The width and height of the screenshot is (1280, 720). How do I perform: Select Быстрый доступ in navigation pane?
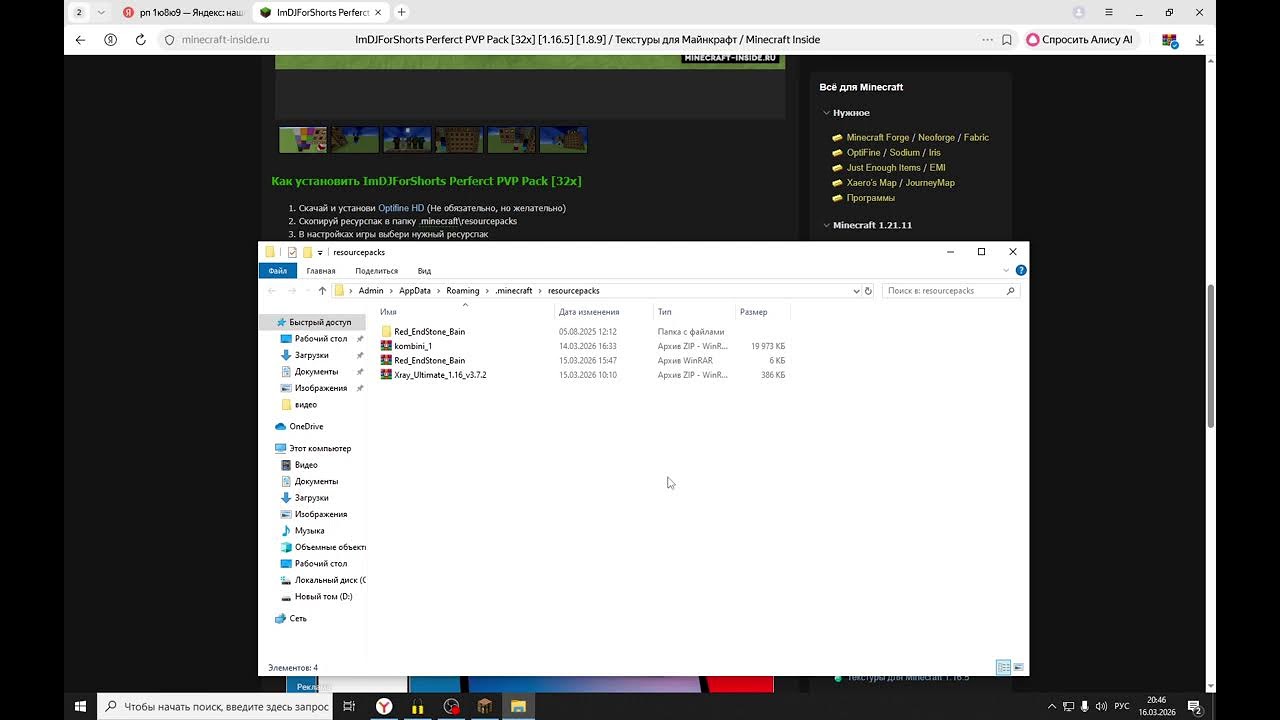pyautogui.click(x=320, y=322)
